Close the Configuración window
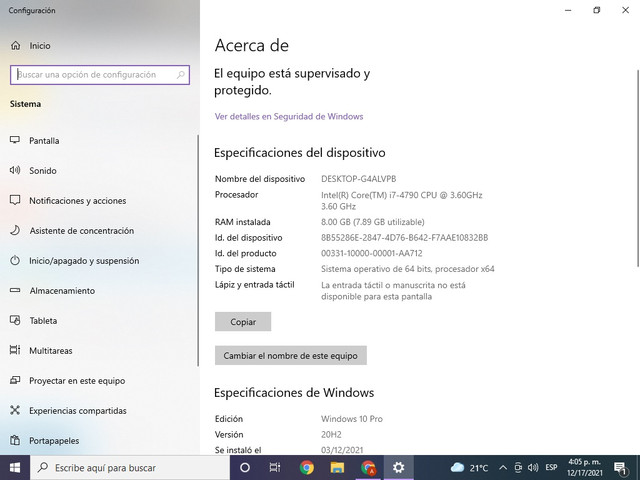 pyautogui.click(x=625, y=10)
